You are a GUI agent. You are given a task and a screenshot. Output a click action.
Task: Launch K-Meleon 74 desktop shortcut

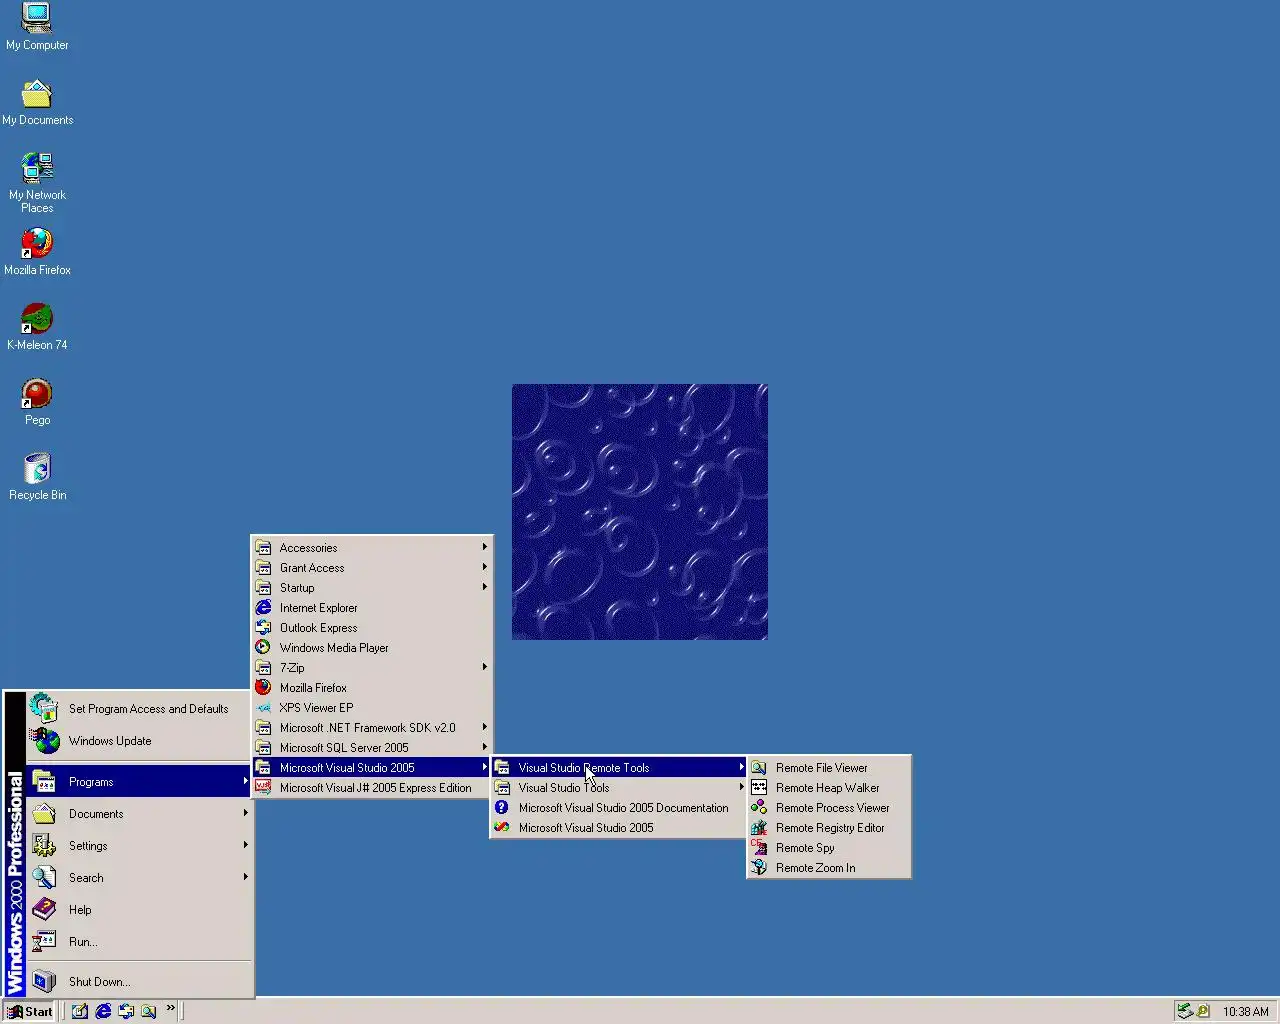37,327
